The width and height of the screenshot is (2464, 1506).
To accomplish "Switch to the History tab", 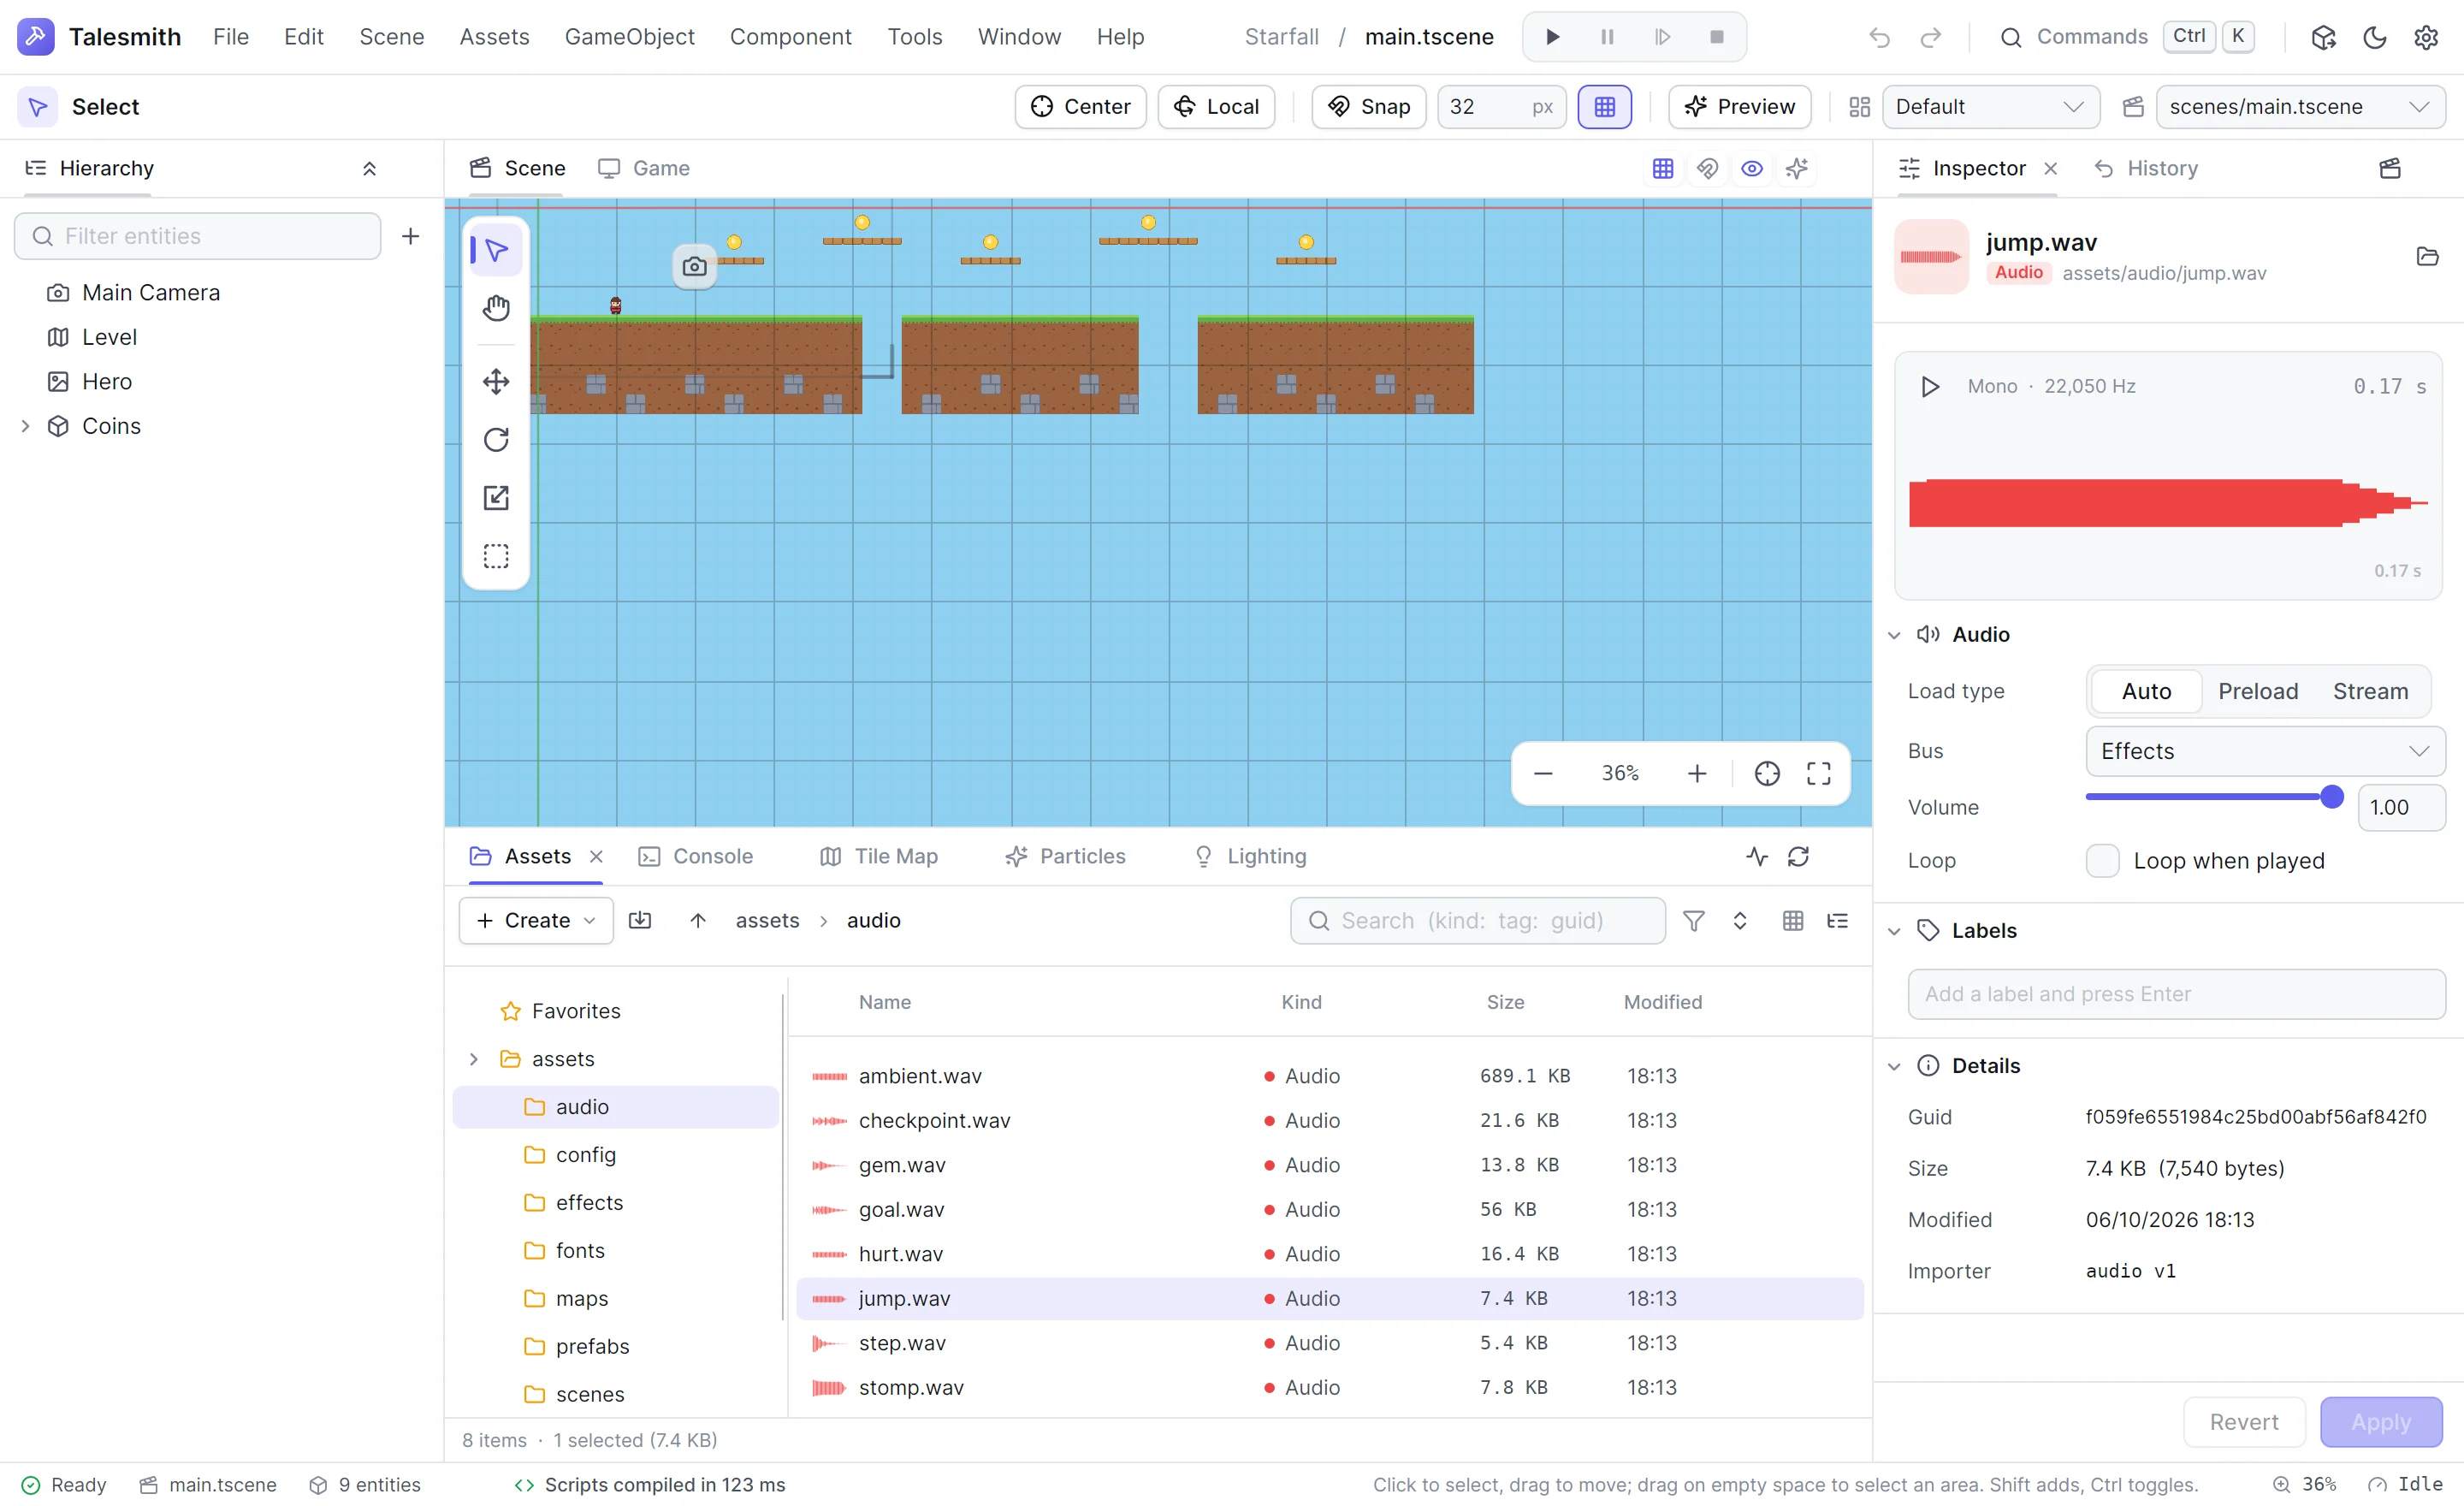I will pos(2146,168).
